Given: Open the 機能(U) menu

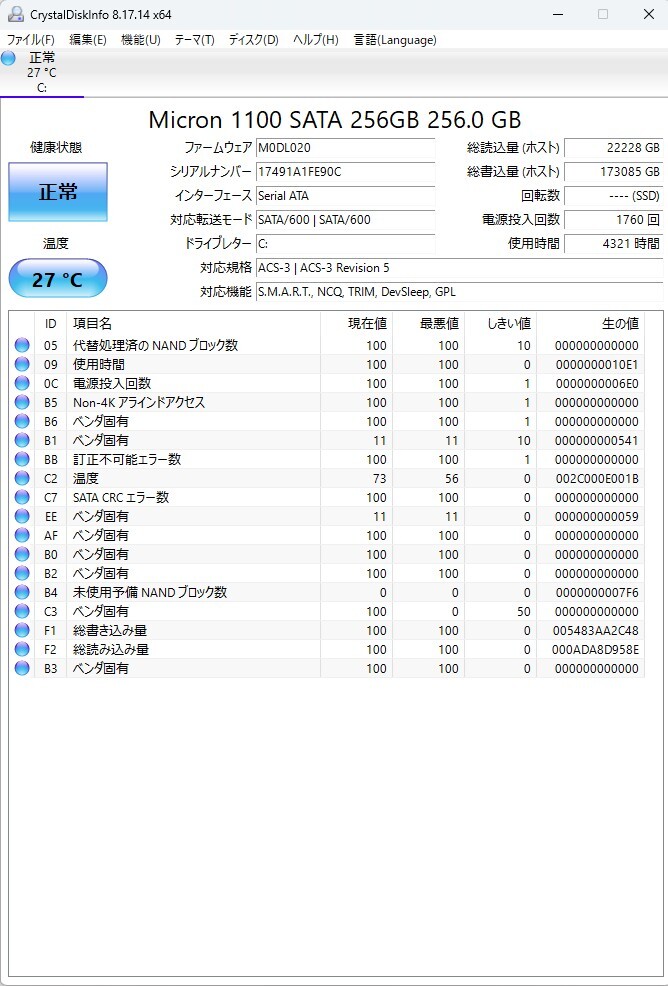Looking at the screenshot, I should [140, 40].
